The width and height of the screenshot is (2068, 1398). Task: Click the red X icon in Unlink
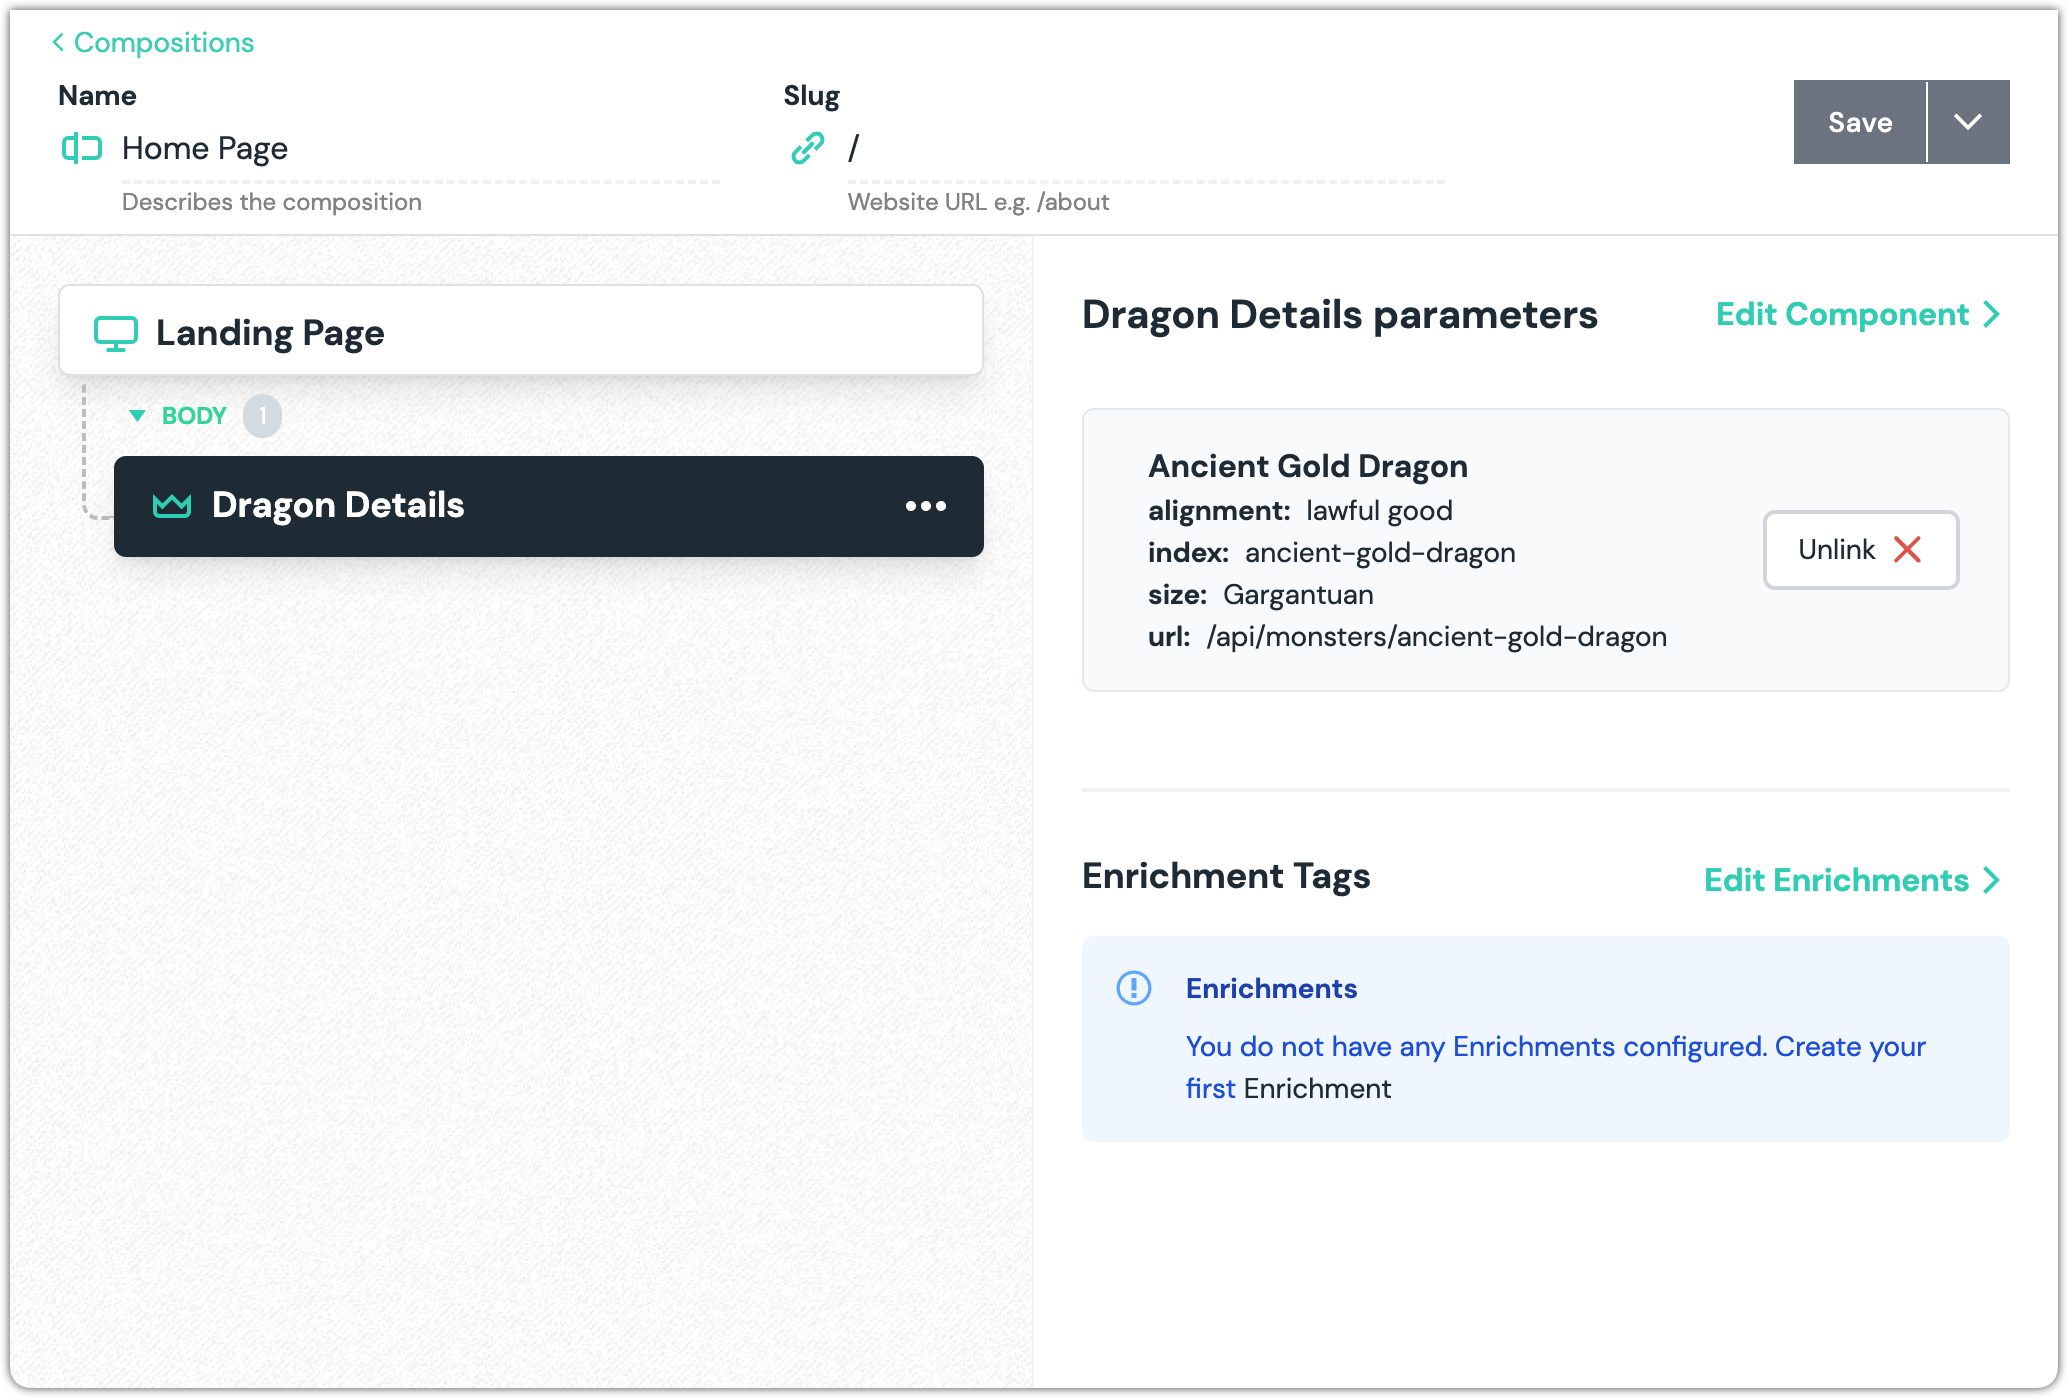click(x=1907, y=550)
